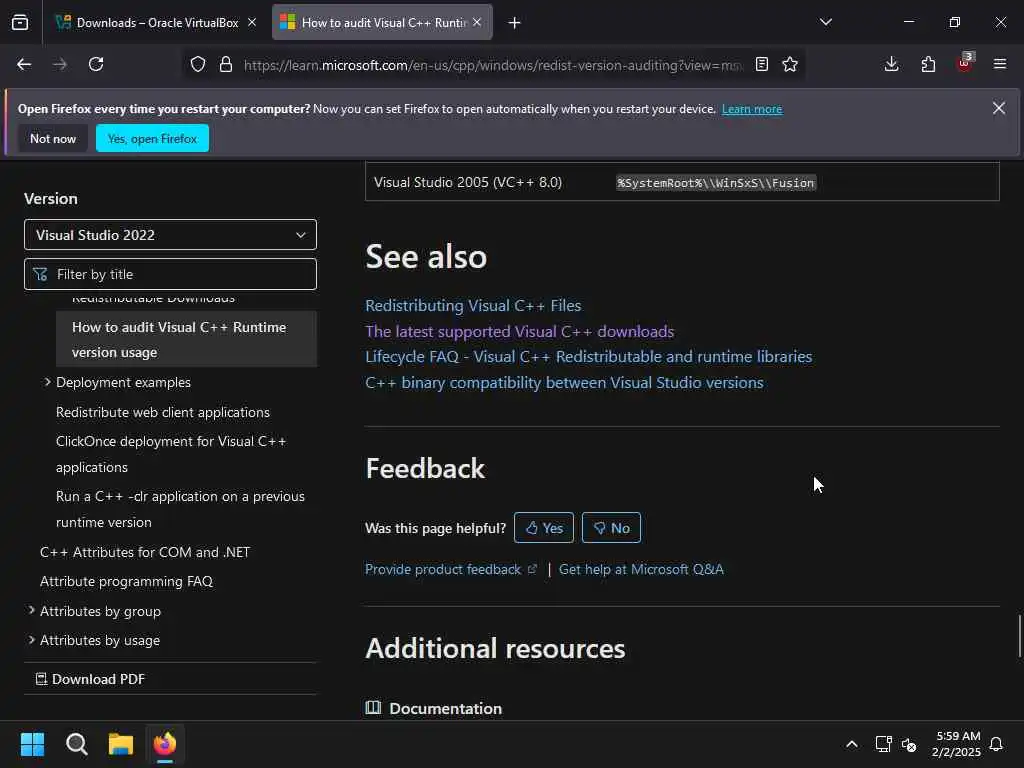The height and width of the screenshot is (768, 1024).
Task: Open Run a C++ -clr application article
Action: click(180, 509)
